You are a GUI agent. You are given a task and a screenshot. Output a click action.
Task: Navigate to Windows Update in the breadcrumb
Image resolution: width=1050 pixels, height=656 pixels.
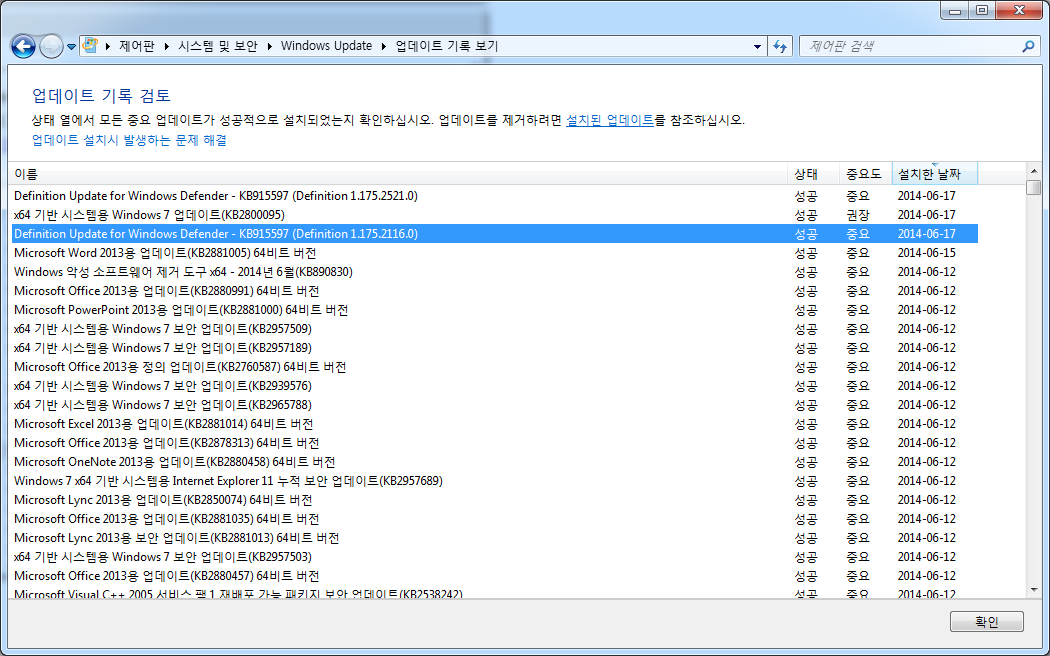point(326,46)
